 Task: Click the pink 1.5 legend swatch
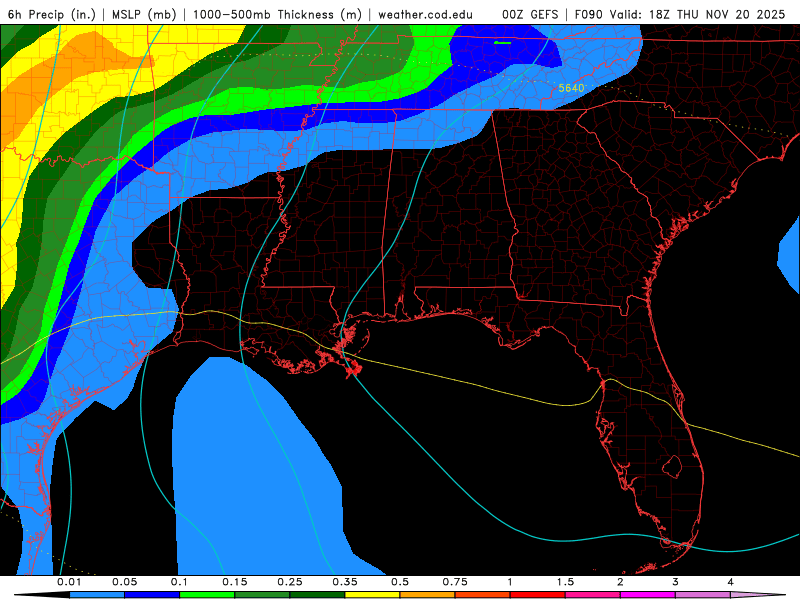pyautogui.click(x=593, y=595)
